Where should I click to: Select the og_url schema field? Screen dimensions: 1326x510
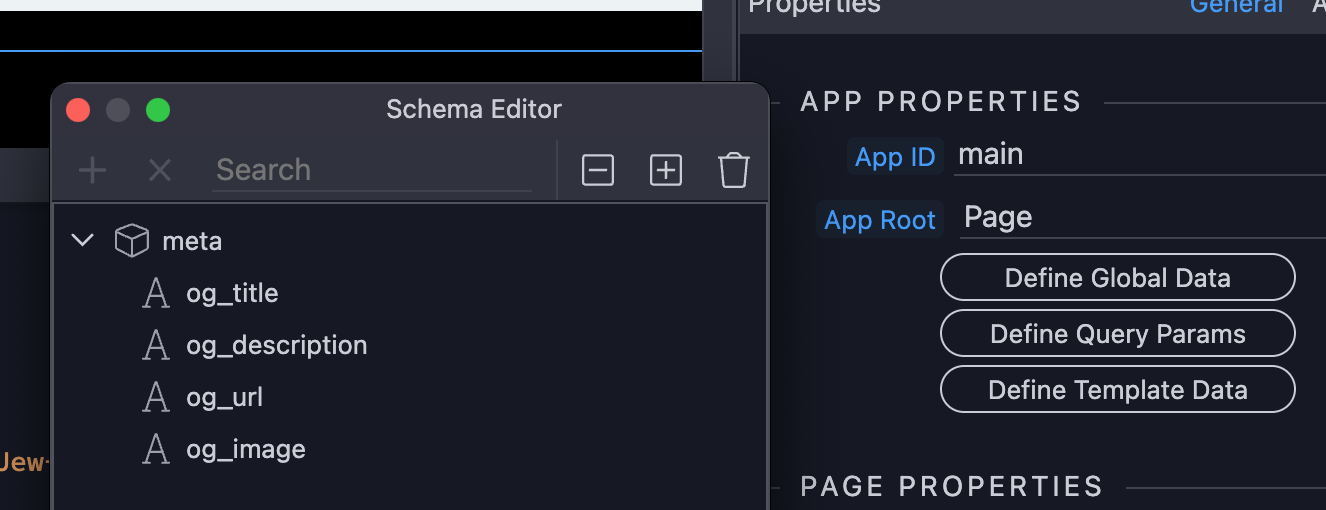point(224,397)
